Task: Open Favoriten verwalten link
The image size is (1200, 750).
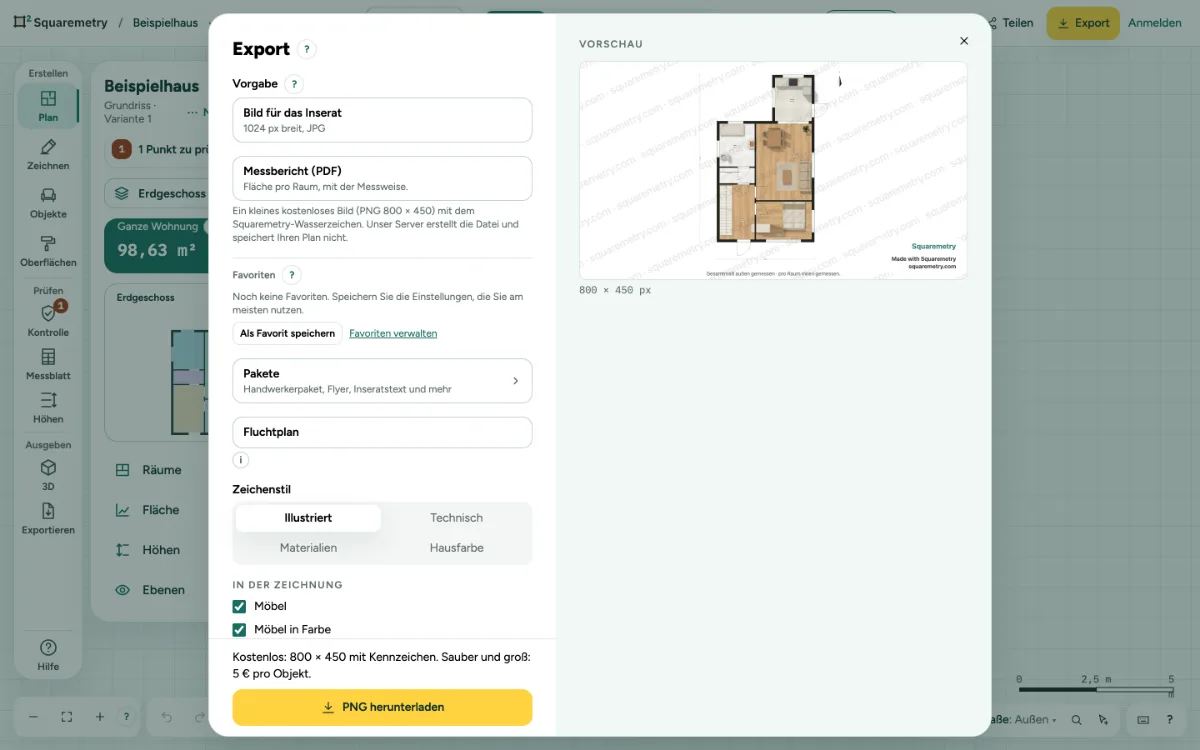Action: pyautogui.click(x=393, y=333)
